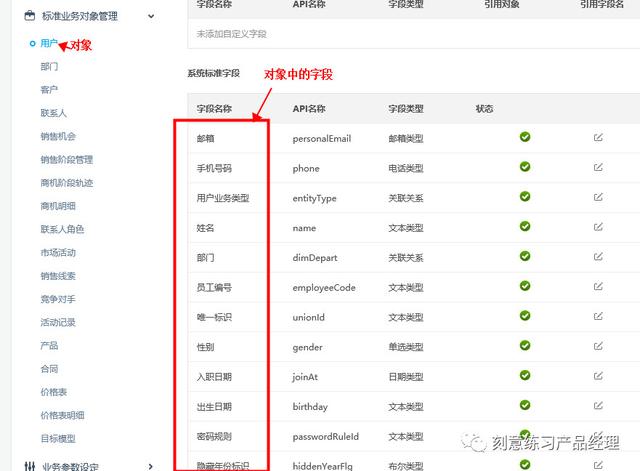The height and width of the screenshot is (471, 640).
Task: Click the 员工编号 field name cell
Action: [x=214, y=287]
